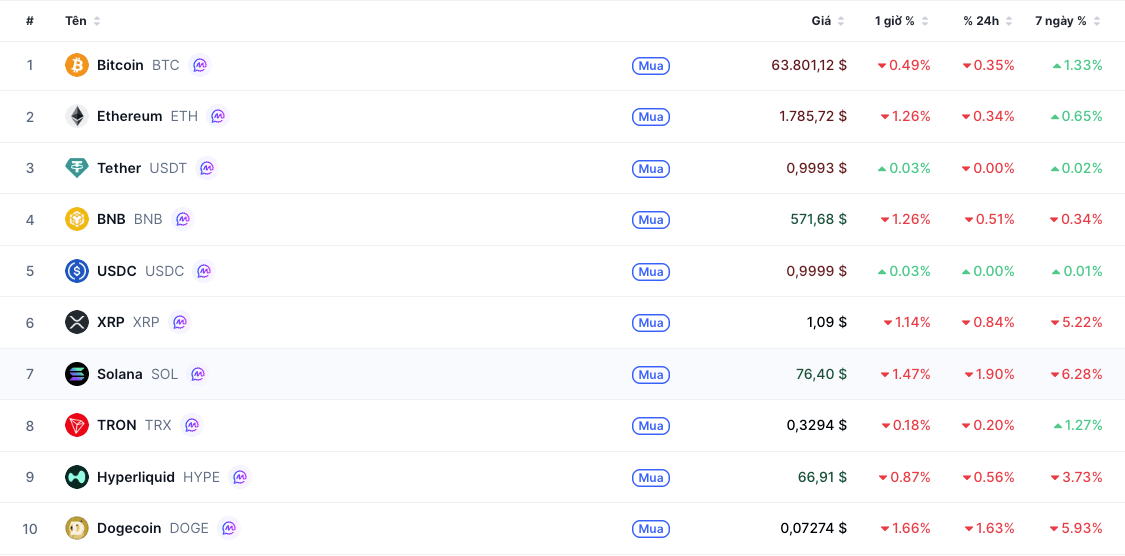
Task: Sort table by Giá column arrows
Action: click(841, 22)
